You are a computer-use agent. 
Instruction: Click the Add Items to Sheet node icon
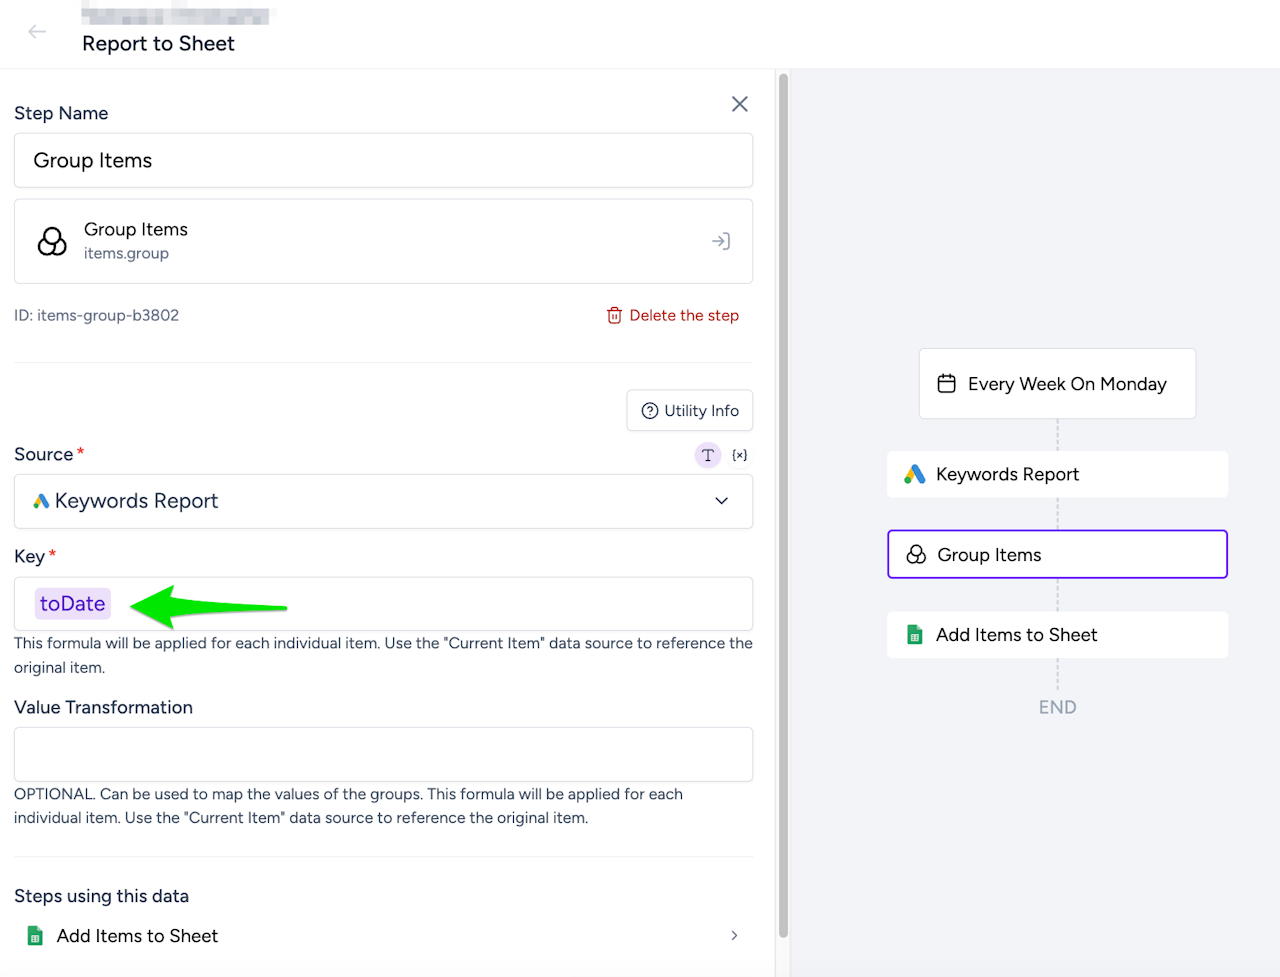(914, 635)
